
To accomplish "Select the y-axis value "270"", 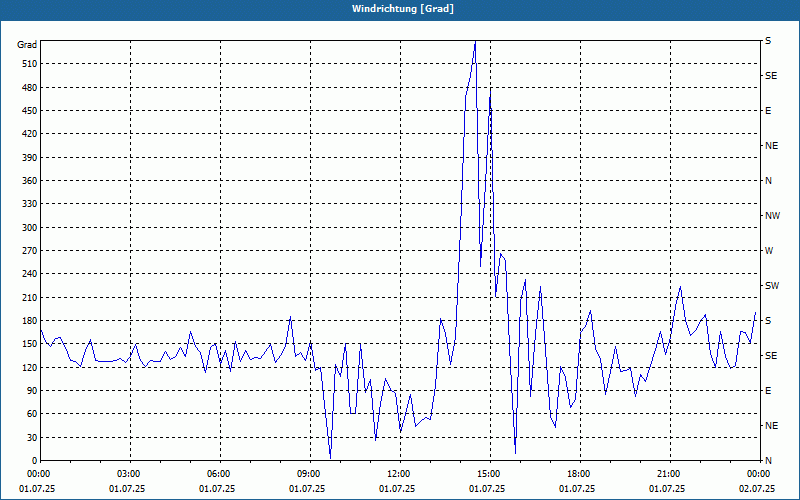I will coord(30,251).
